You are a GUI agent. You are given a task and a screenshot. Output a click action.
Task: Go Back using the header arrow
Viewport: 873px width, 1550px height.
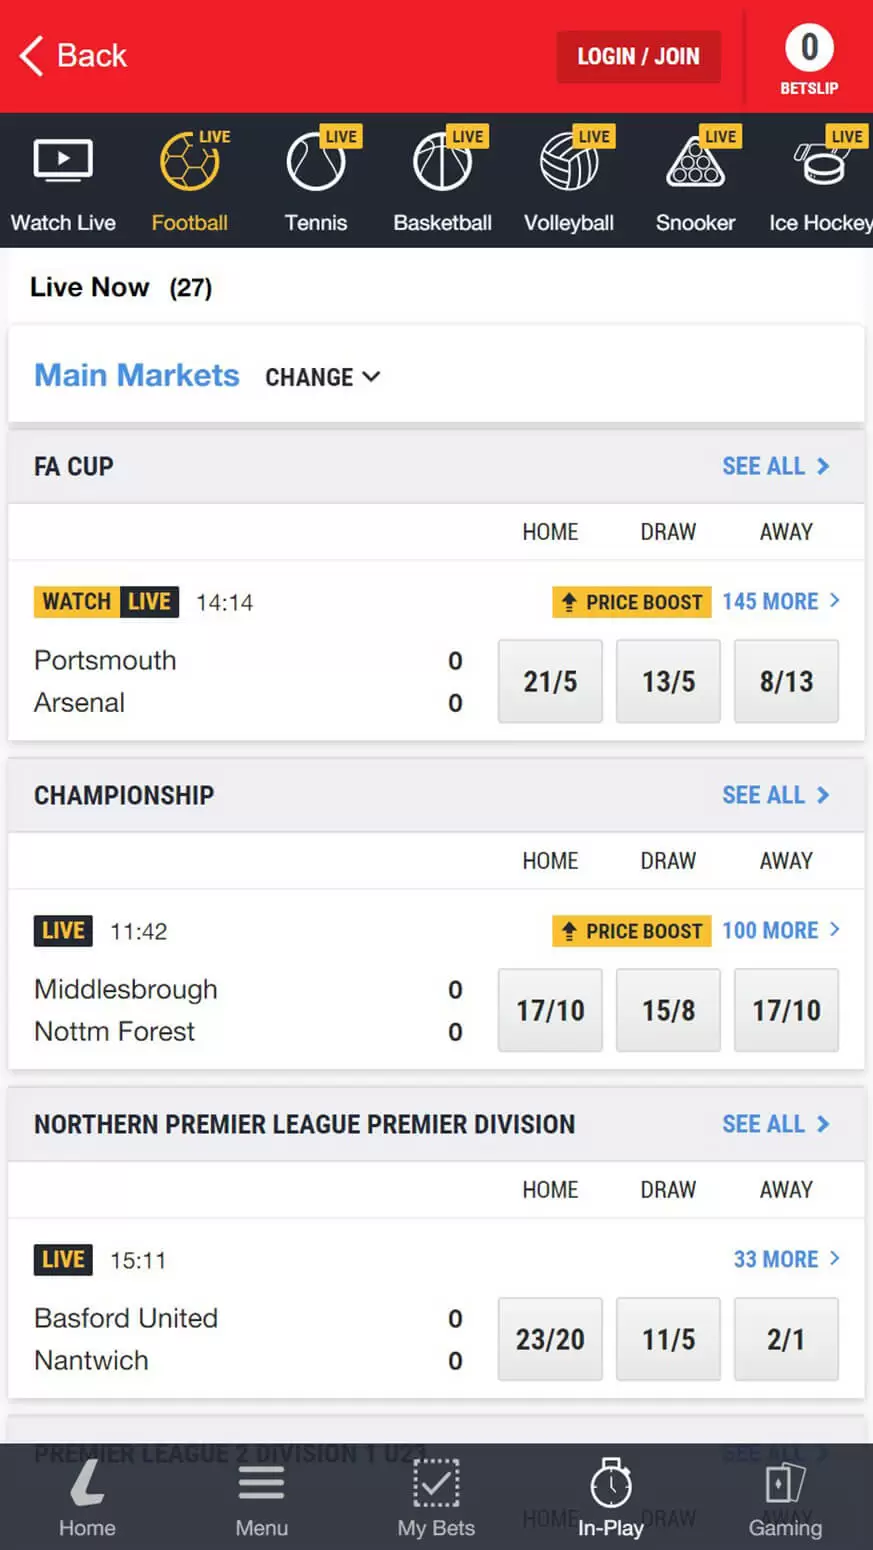[74, 56]
